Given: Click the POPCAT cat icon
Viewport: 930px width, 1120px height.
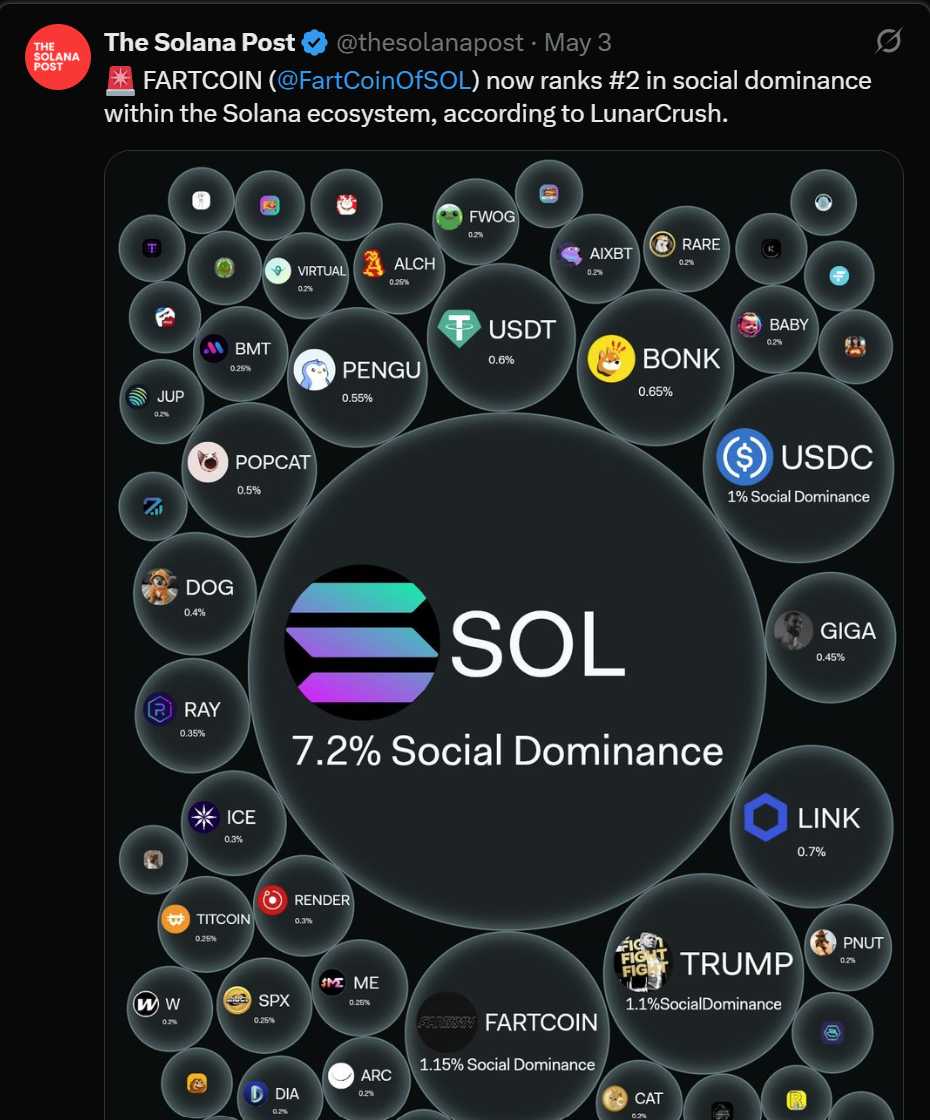Looking at the screenshot, I should tap(208, 462).
